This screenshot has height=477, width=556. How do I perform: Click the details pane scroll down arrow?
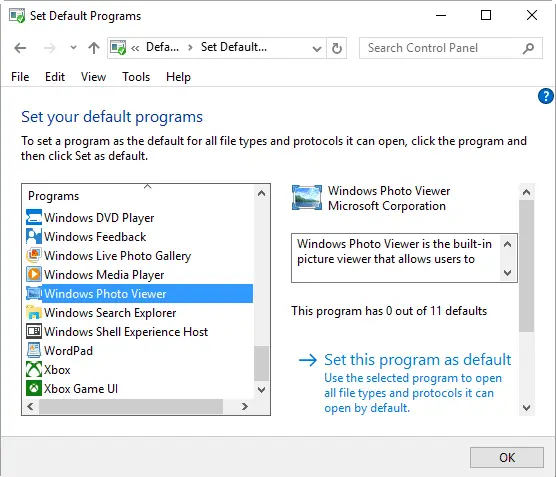(526, 408)
